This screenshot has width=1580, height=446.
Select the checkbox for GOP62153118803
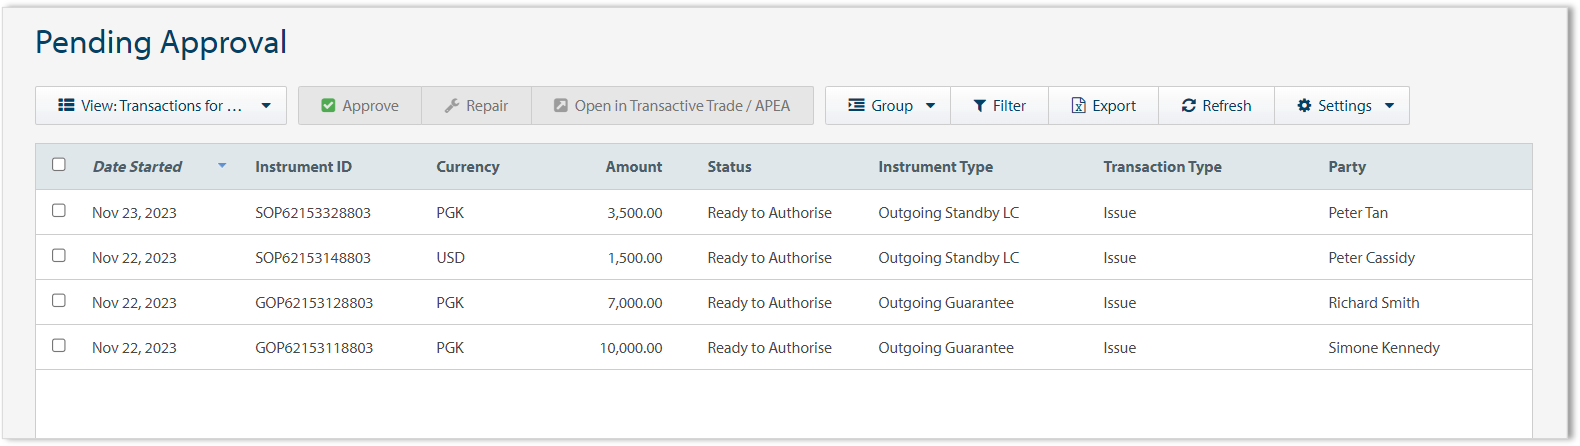pos(59,346)
